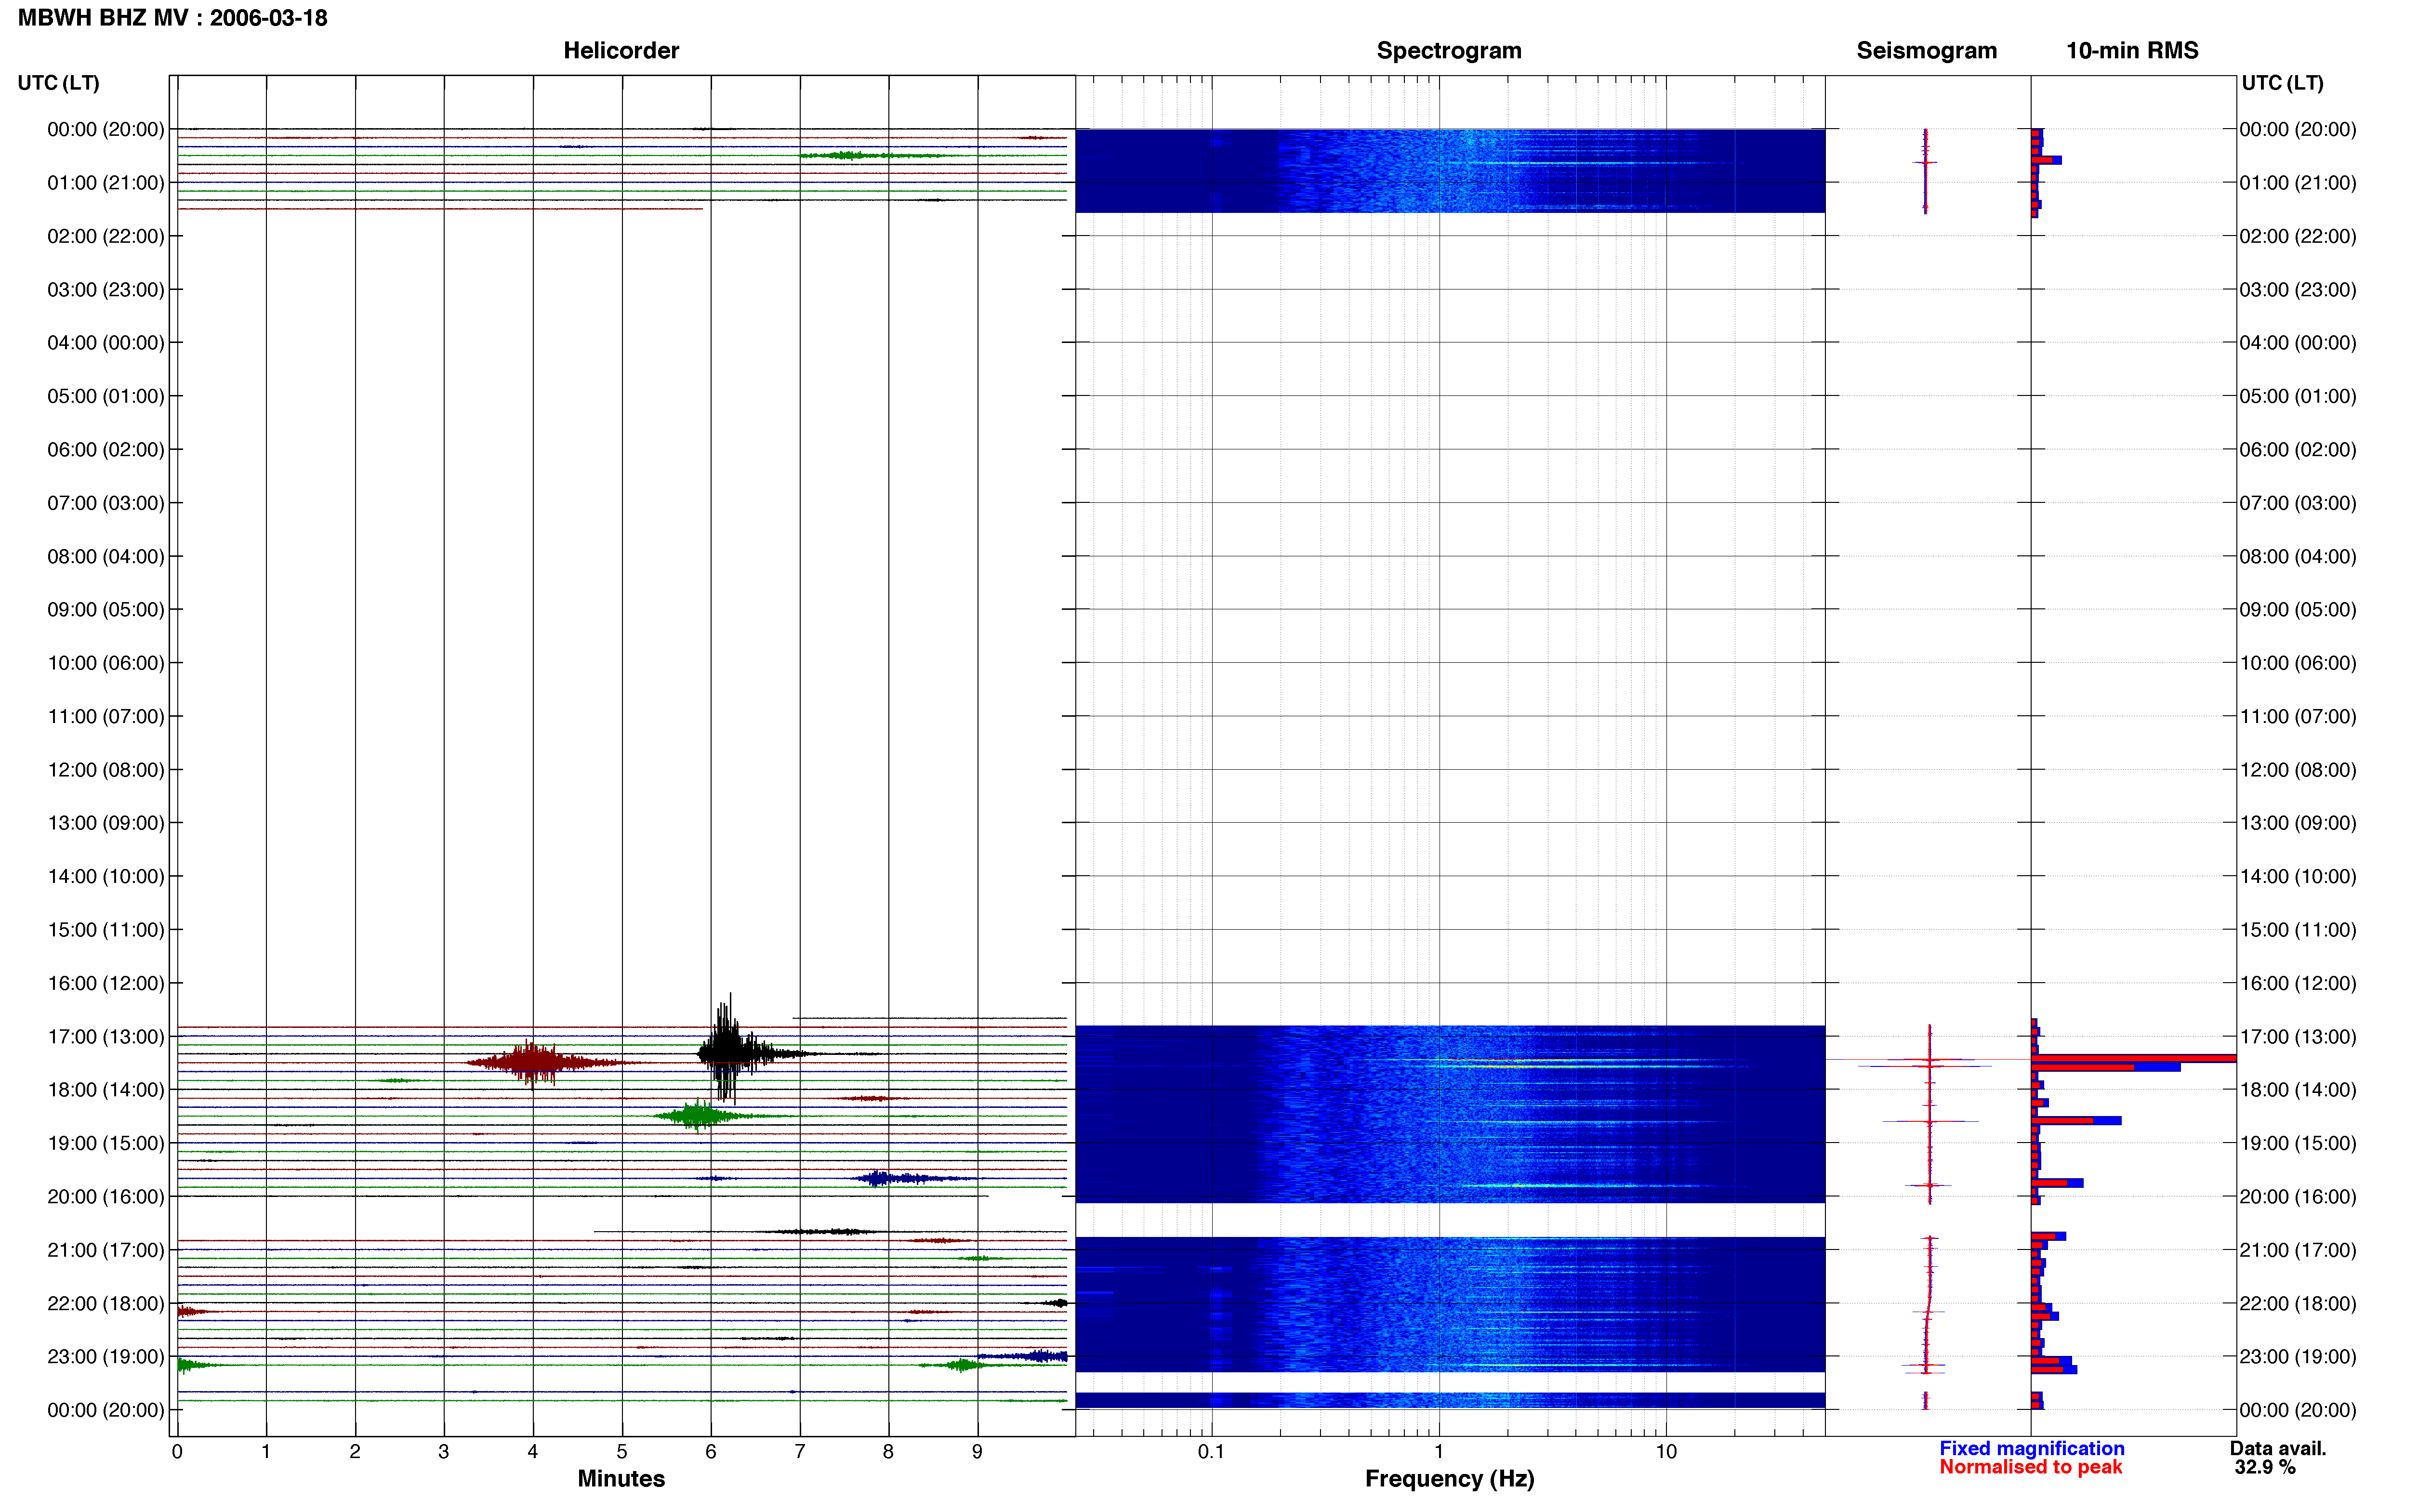The height and width of the screenshot is (1512, 2418).
Task: Click the 'Data avail.' label
Action: click(x=2278, y=1448)
